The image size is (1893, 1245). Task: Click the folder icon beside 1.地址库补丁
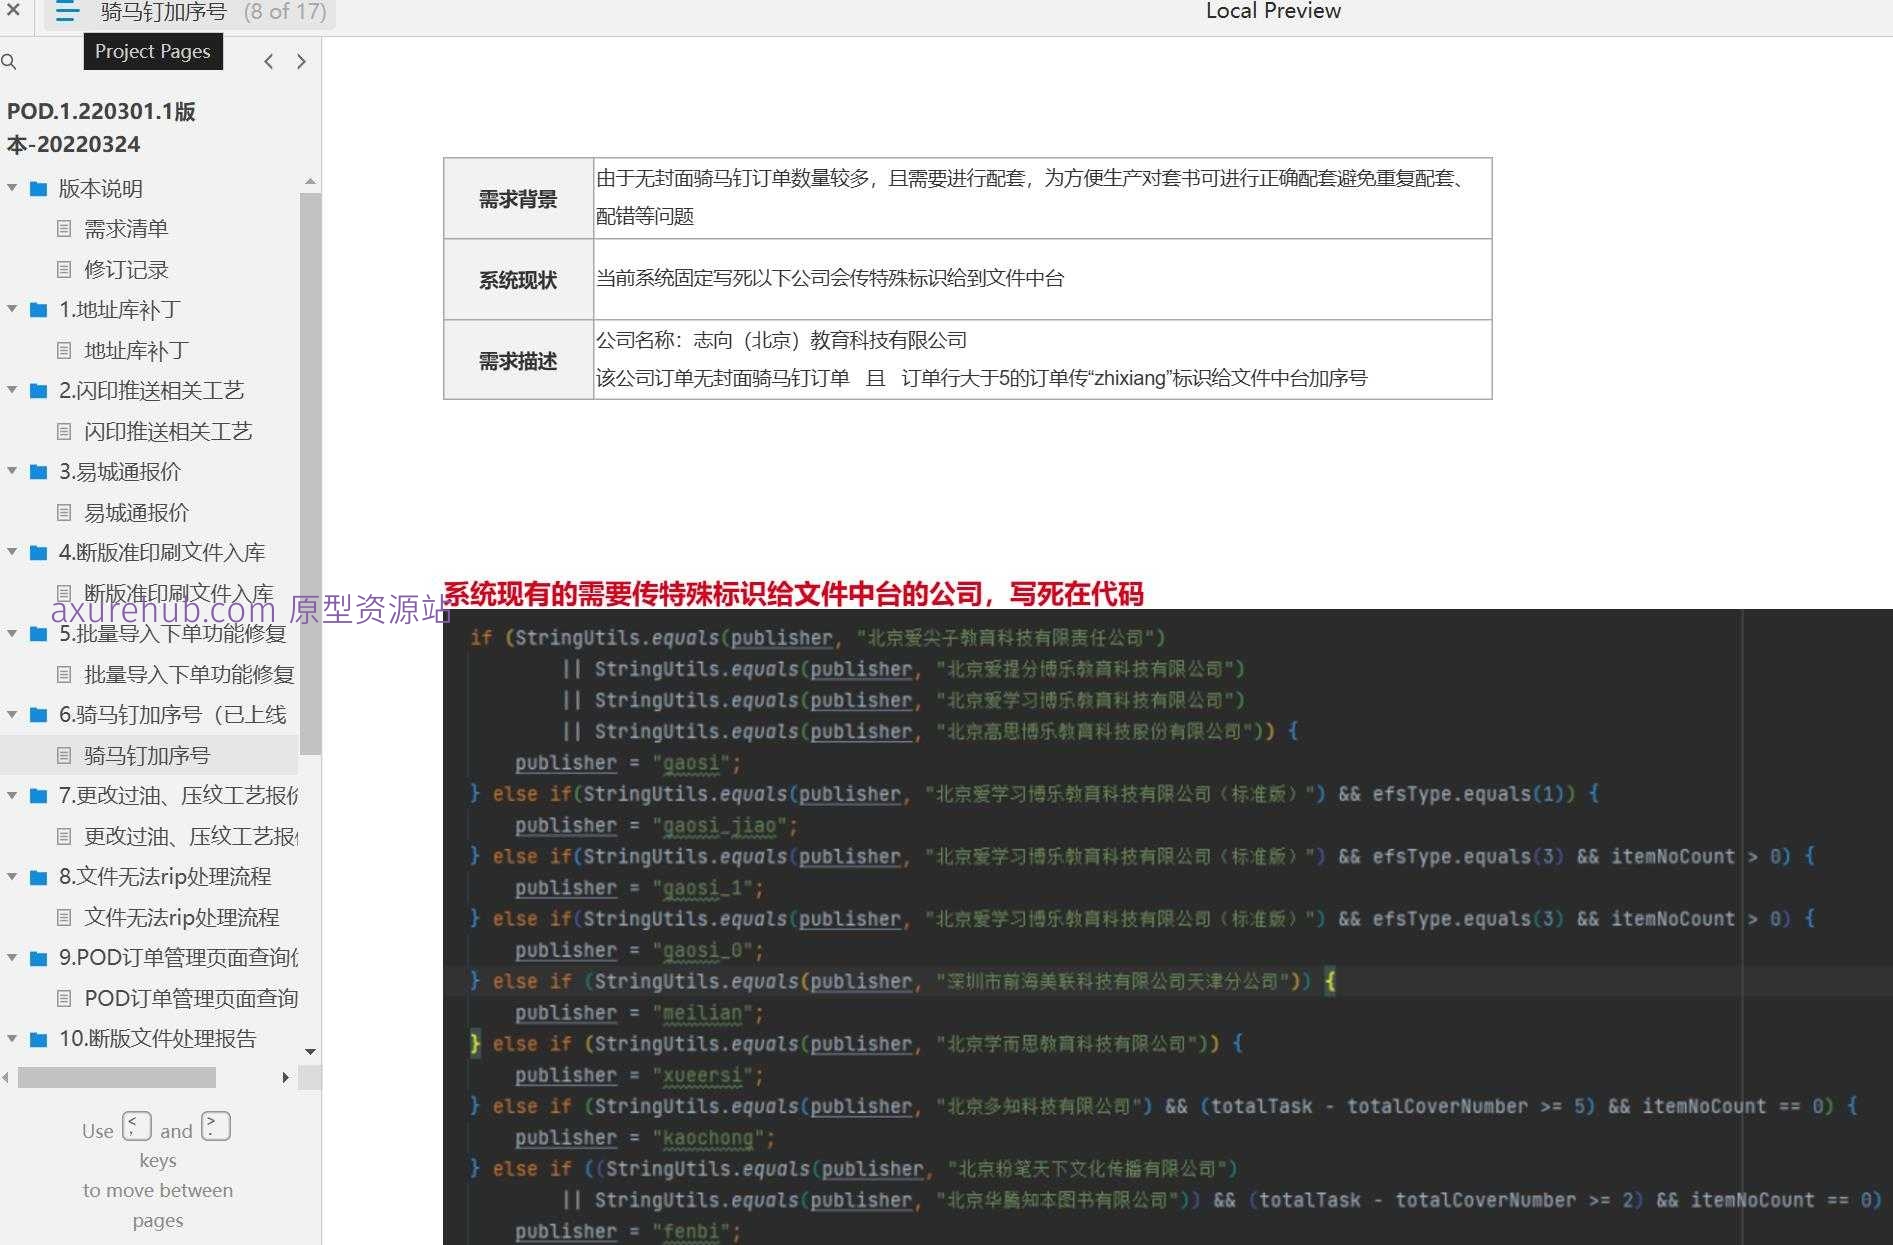pos(37,309)
